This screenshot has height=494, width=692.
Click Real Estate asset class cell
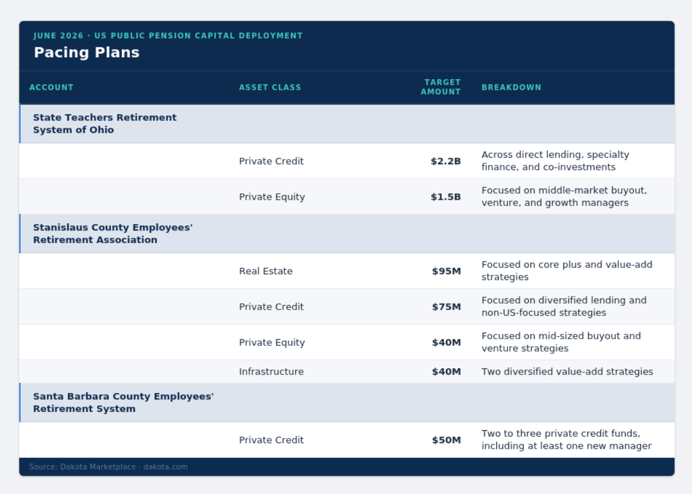pyautogui.click(x=266, y=271)
